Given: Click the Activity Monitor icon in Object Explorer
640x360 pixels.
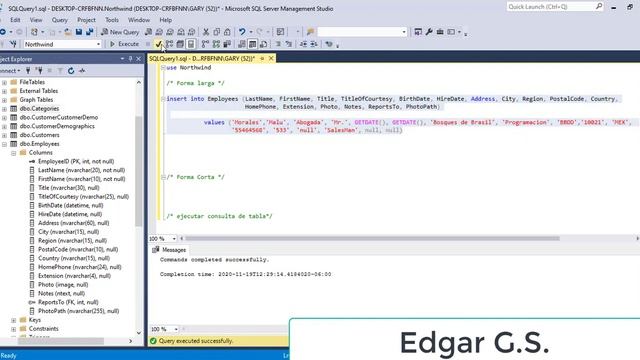Looking at the screenshot, I should [82, 71].
